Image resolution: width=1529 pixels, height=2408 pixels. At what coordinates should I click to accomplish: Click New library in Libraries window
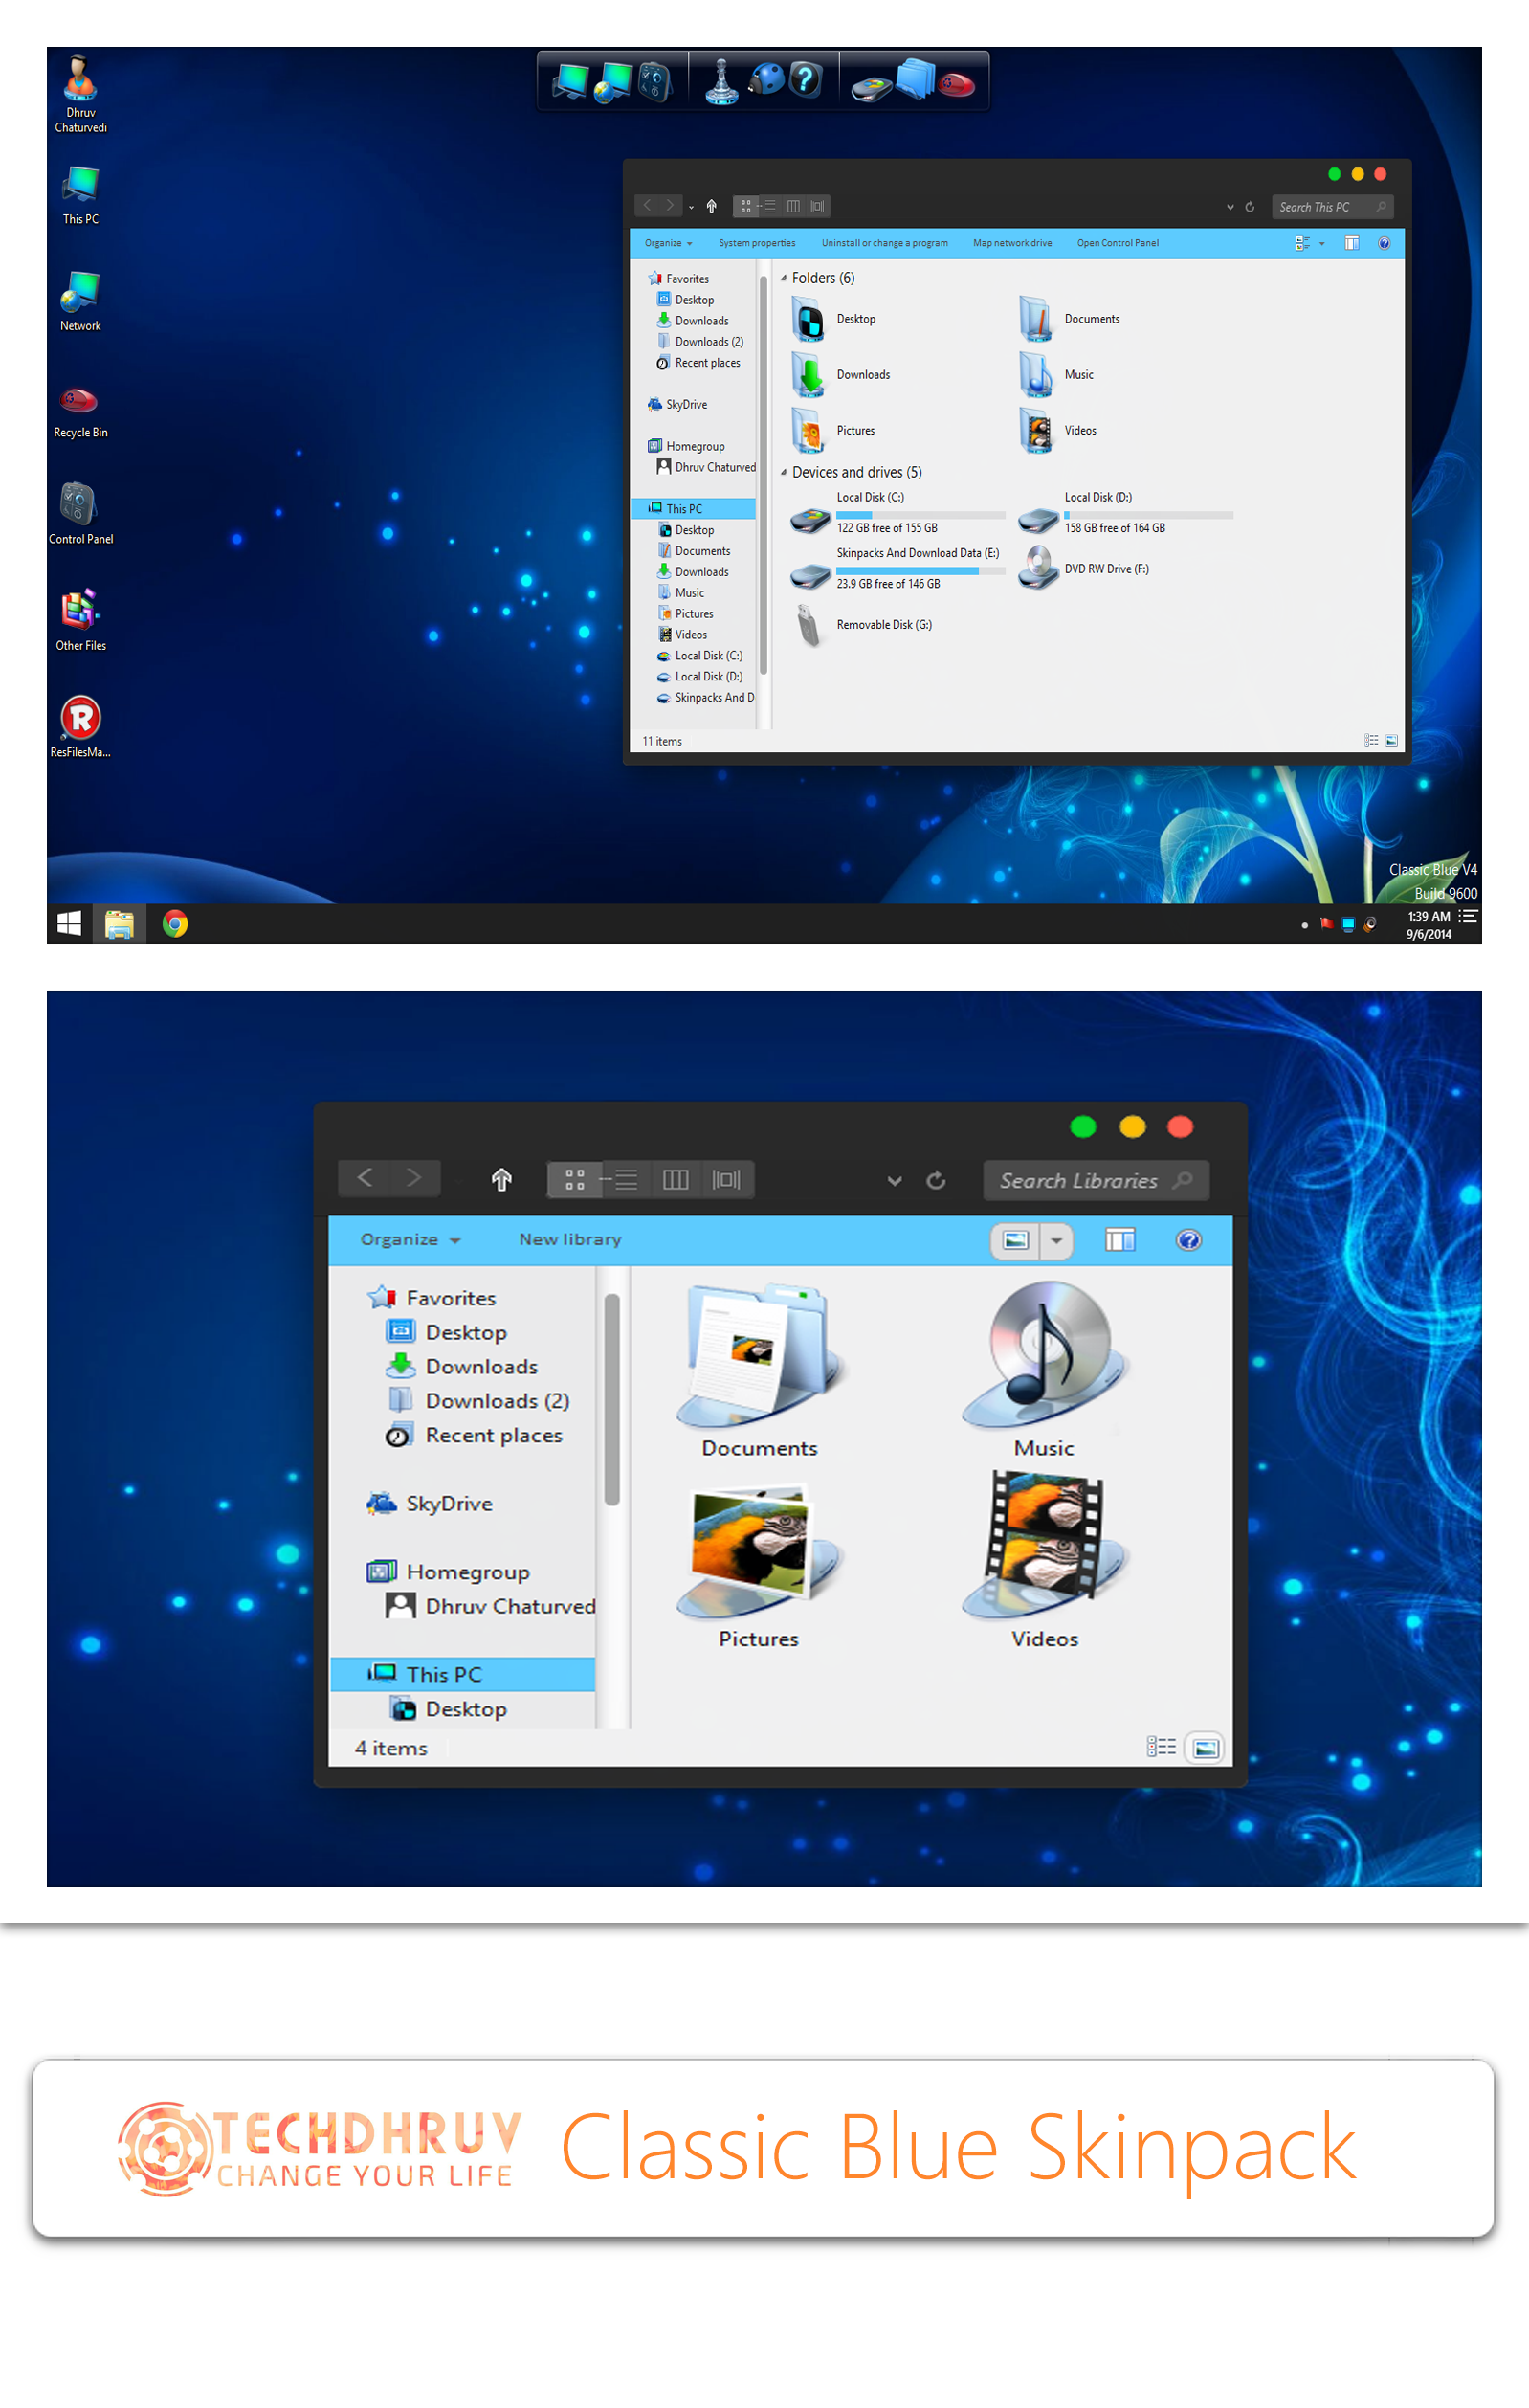pos(570,1240)
